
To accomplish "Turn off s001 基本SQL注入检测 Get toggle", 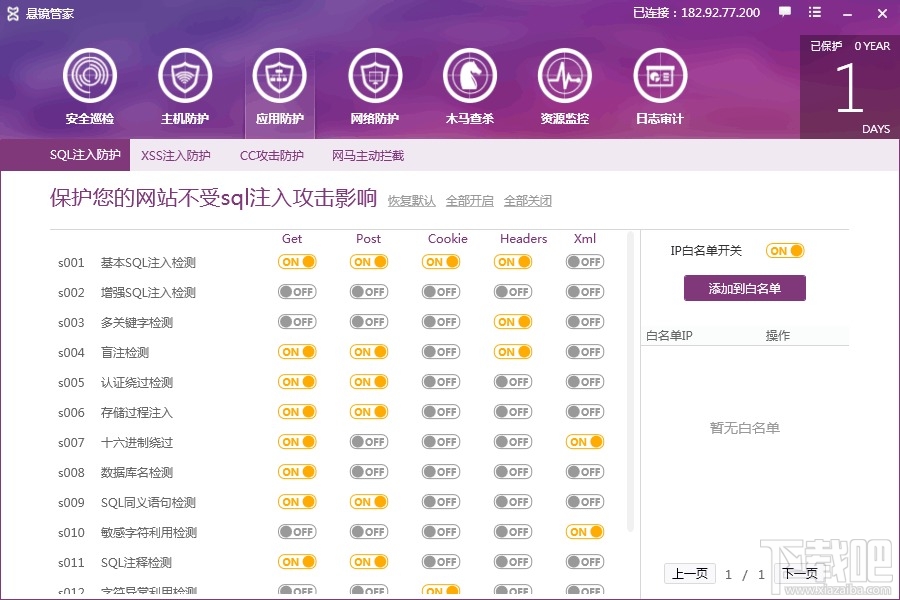I will (297, 262).
